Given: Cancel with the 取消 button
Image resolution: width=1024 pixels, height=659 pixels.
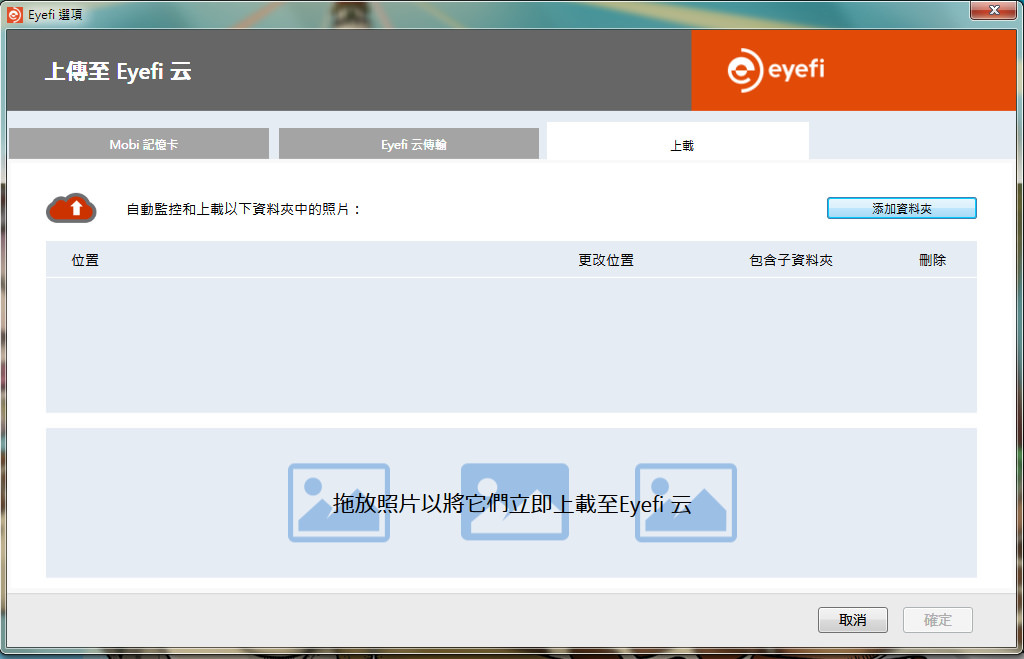Looking at the screenshot, I should [x=852, y=620].
